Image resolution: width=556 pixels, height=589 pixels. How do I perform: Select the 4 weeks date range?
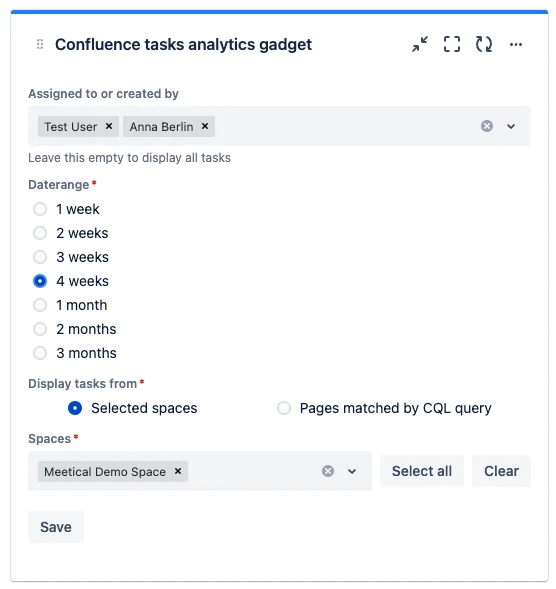[x=40, y=281]
